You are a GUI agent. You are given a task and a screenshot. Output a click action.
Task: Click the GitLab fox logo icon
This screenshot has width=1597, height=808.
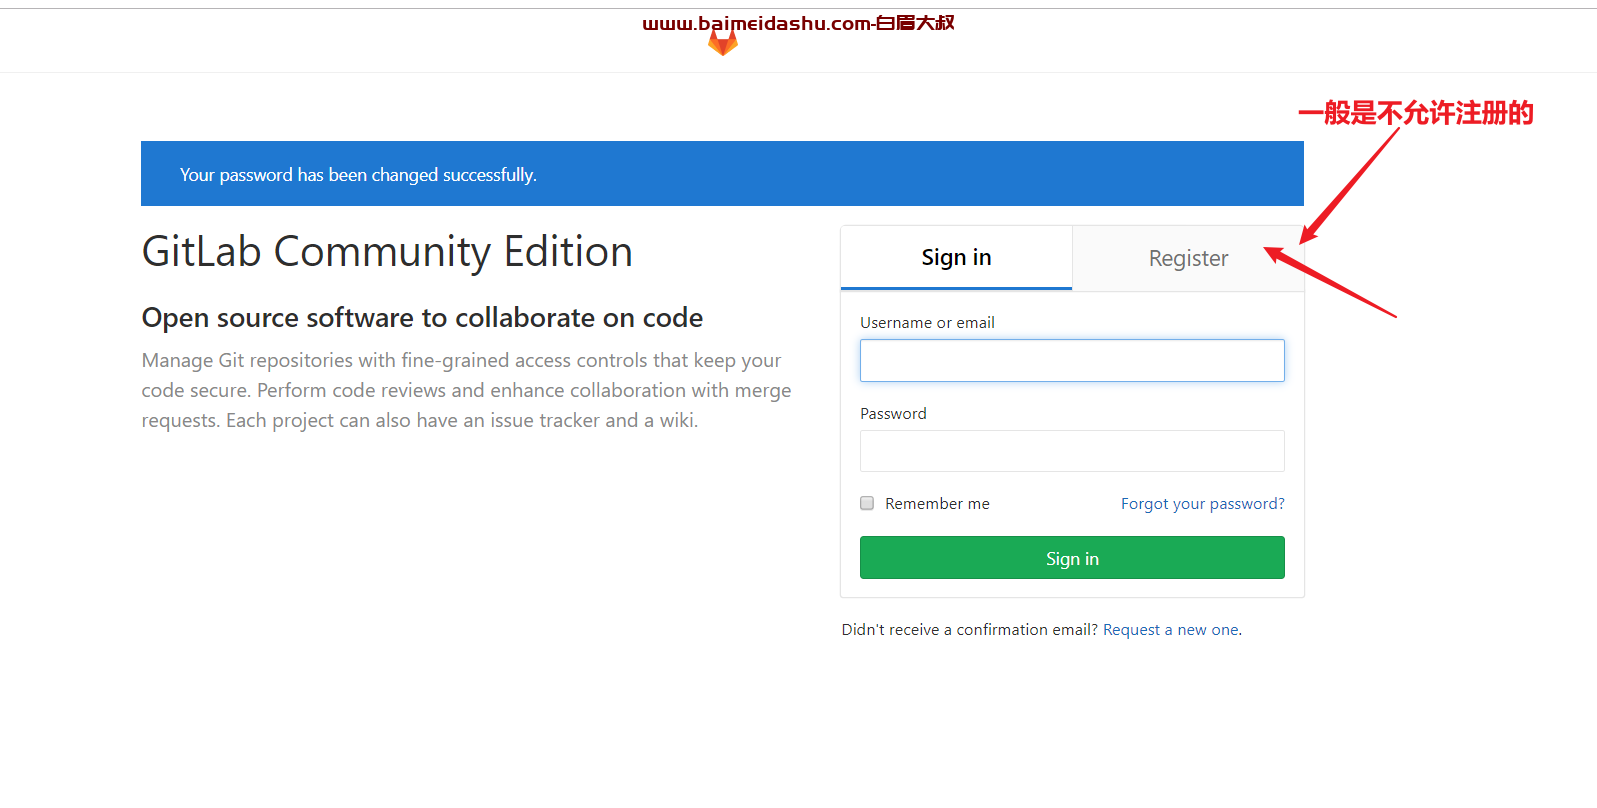coord(722,42)
